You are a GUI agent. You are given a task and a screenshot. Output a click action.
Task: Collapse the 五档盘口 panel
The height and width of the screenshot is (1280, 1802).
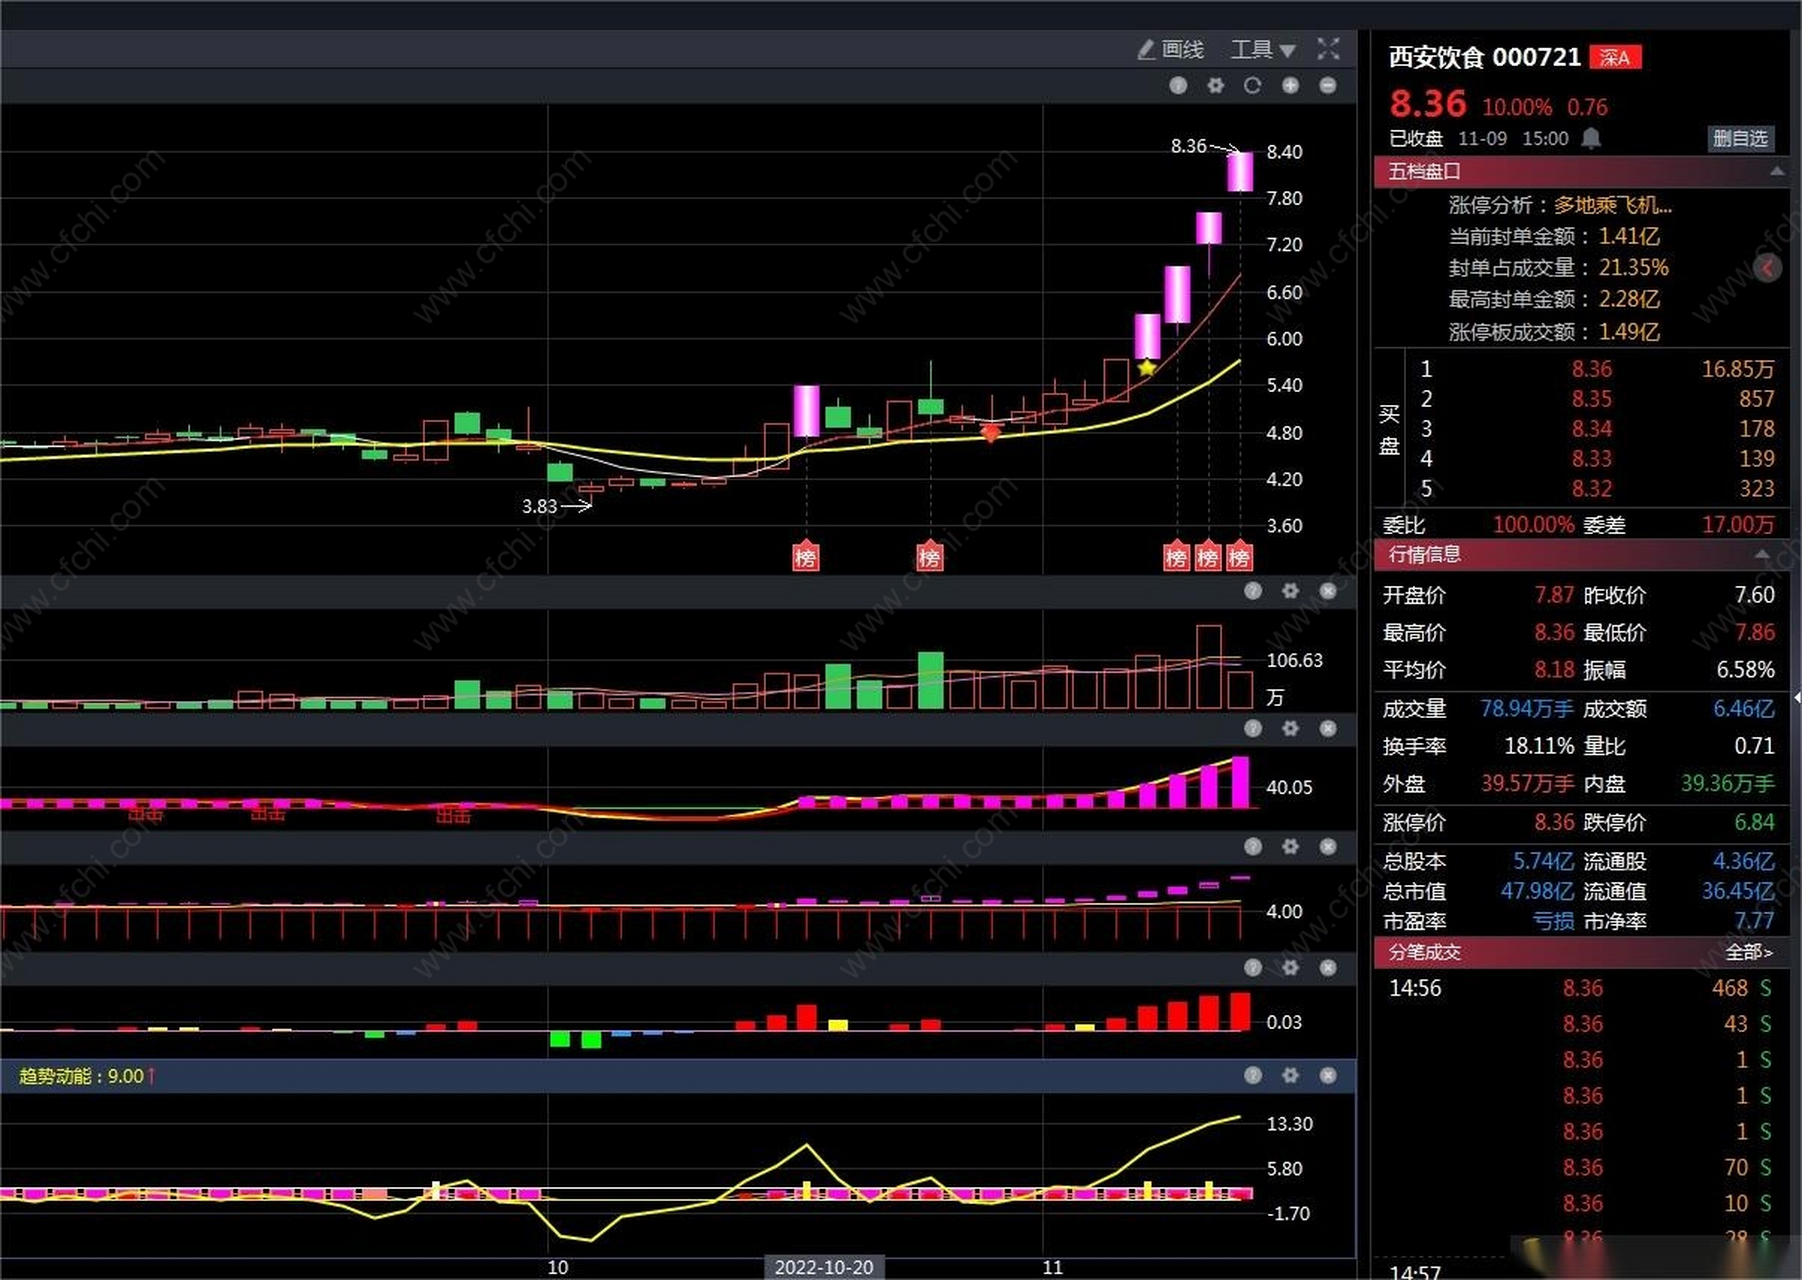click(1776, 172)
